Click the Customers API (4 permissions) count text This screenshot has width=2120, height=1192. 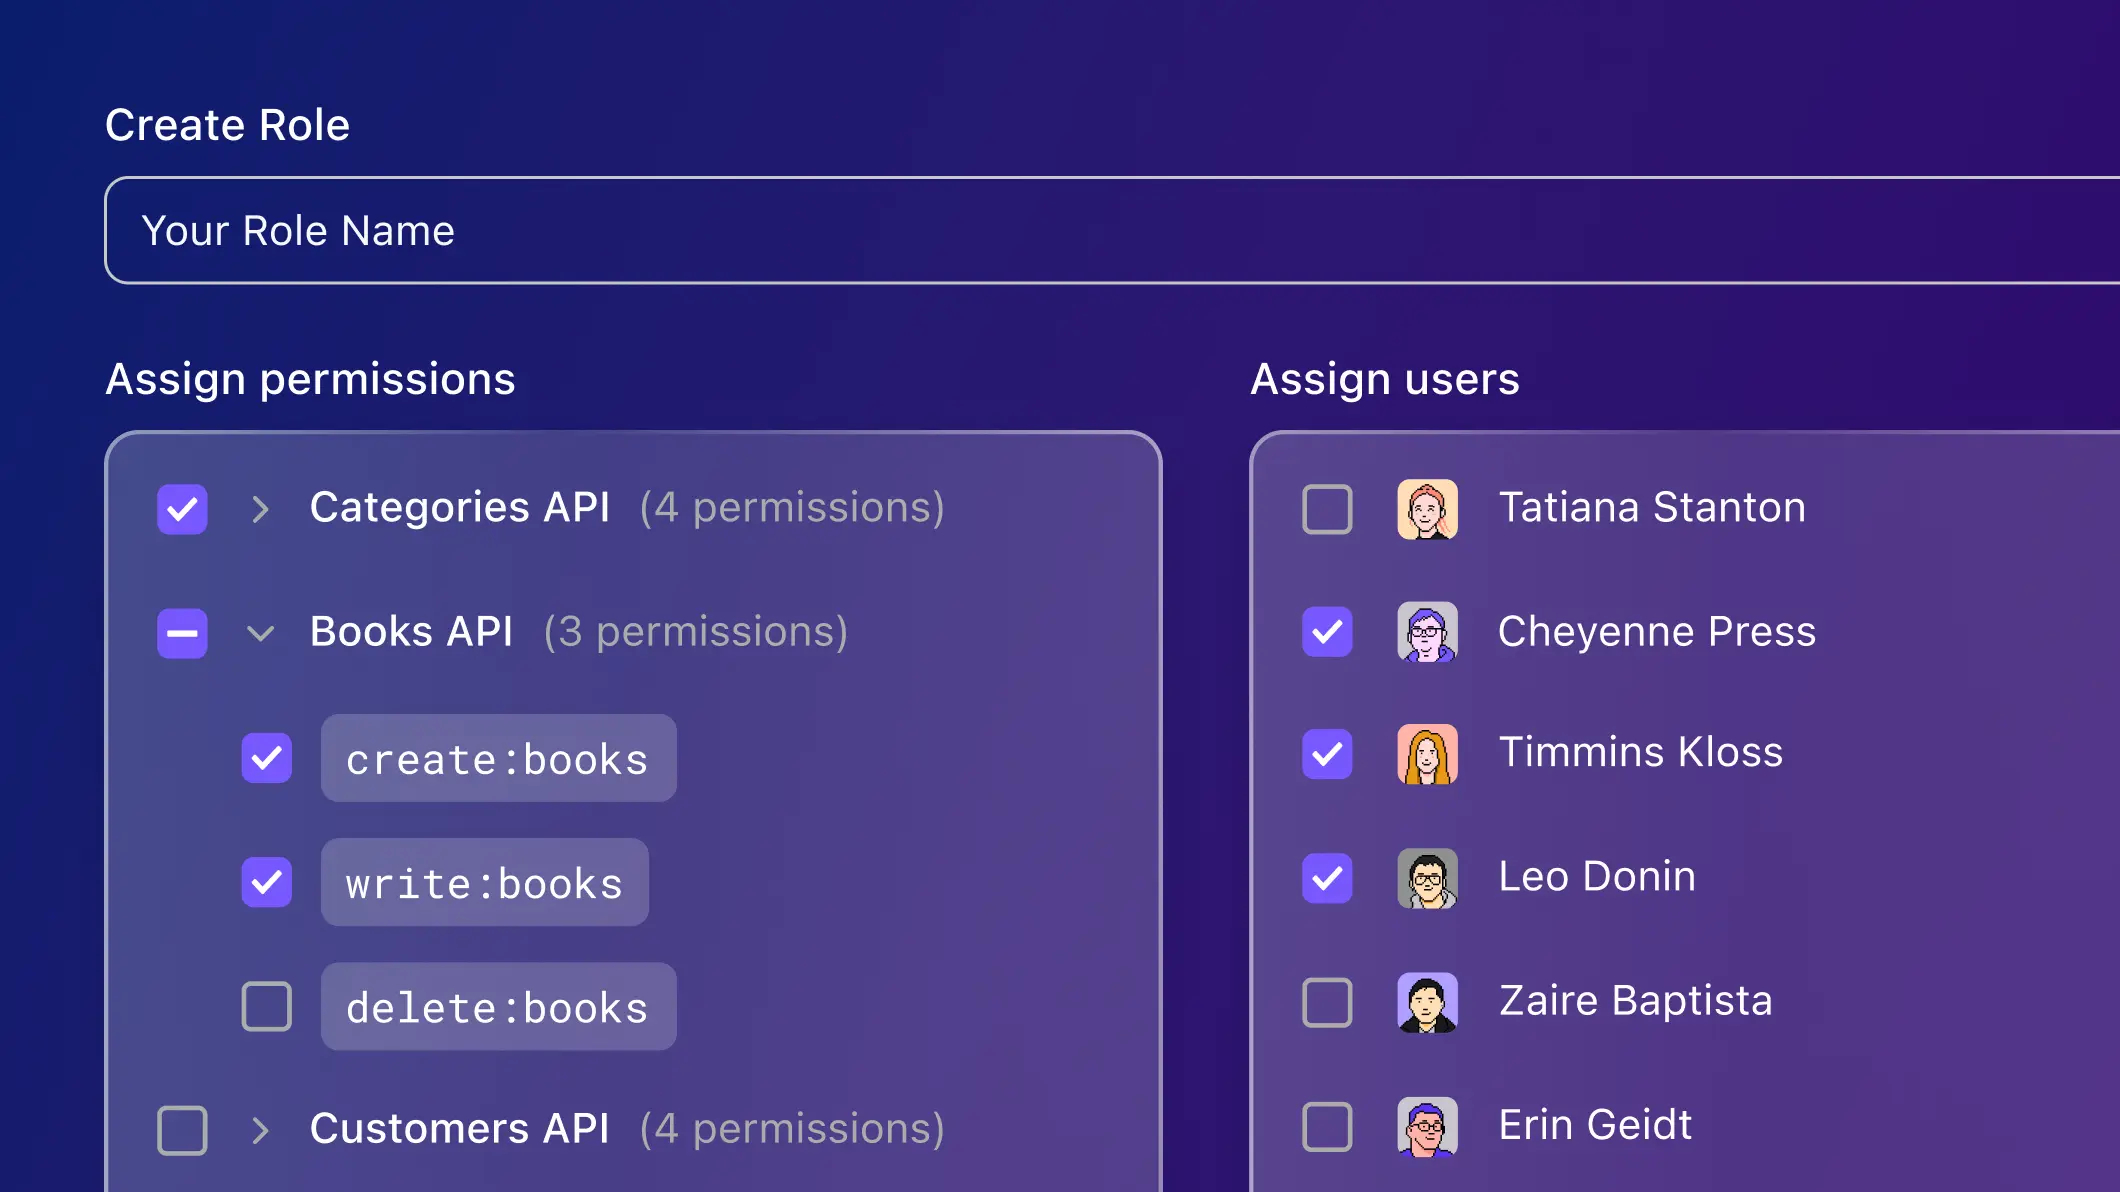(x=792, y=1129)
